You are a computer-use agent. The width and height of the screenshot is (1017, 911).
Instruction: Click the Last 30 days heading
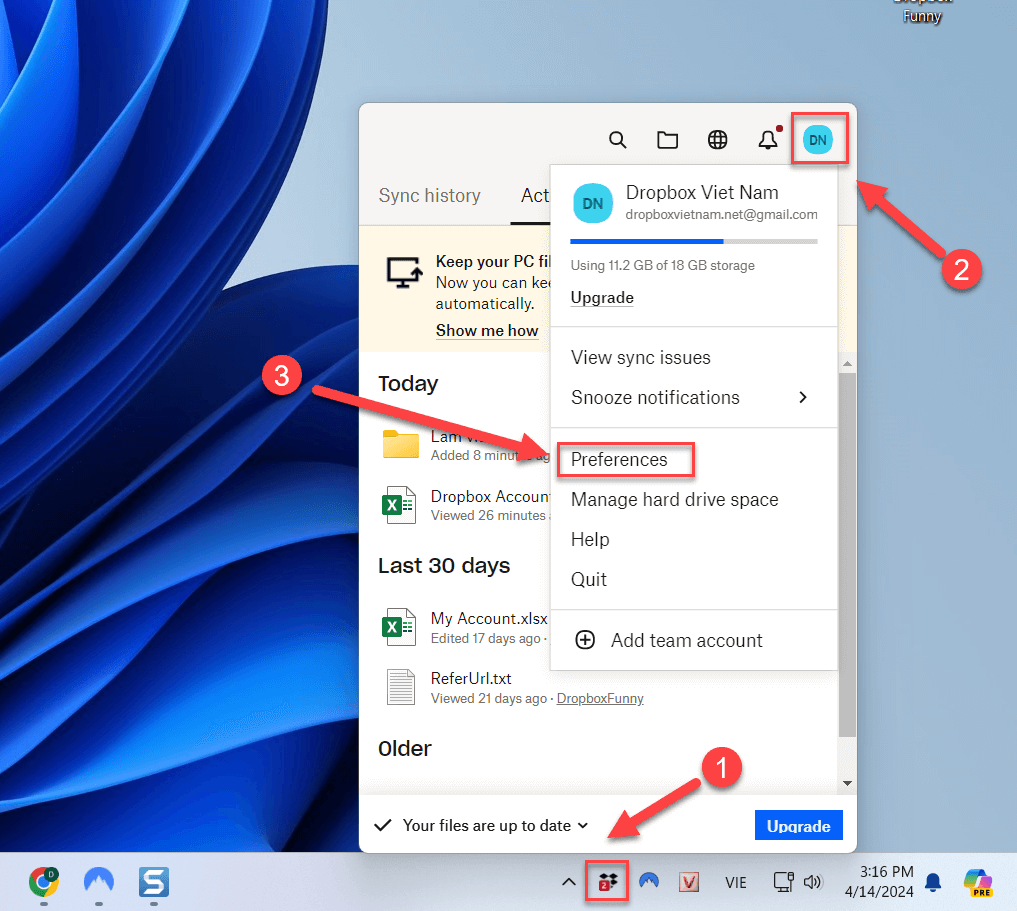pyautogui.click(x=444, y=565)
